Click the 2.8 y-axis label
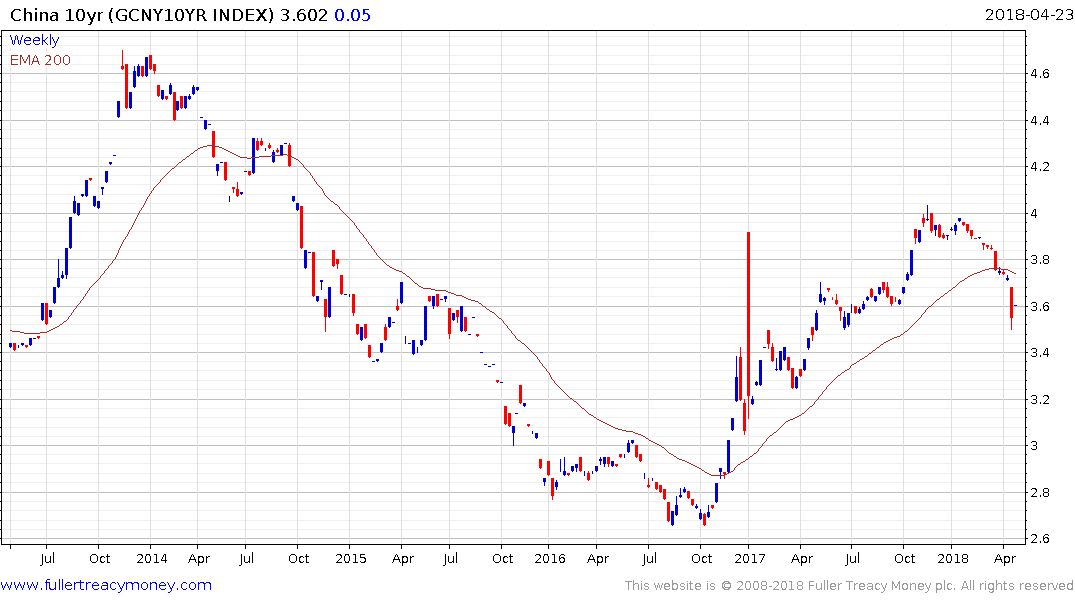The height and width of the screenshot is (600, 1075). point(1040,492)
